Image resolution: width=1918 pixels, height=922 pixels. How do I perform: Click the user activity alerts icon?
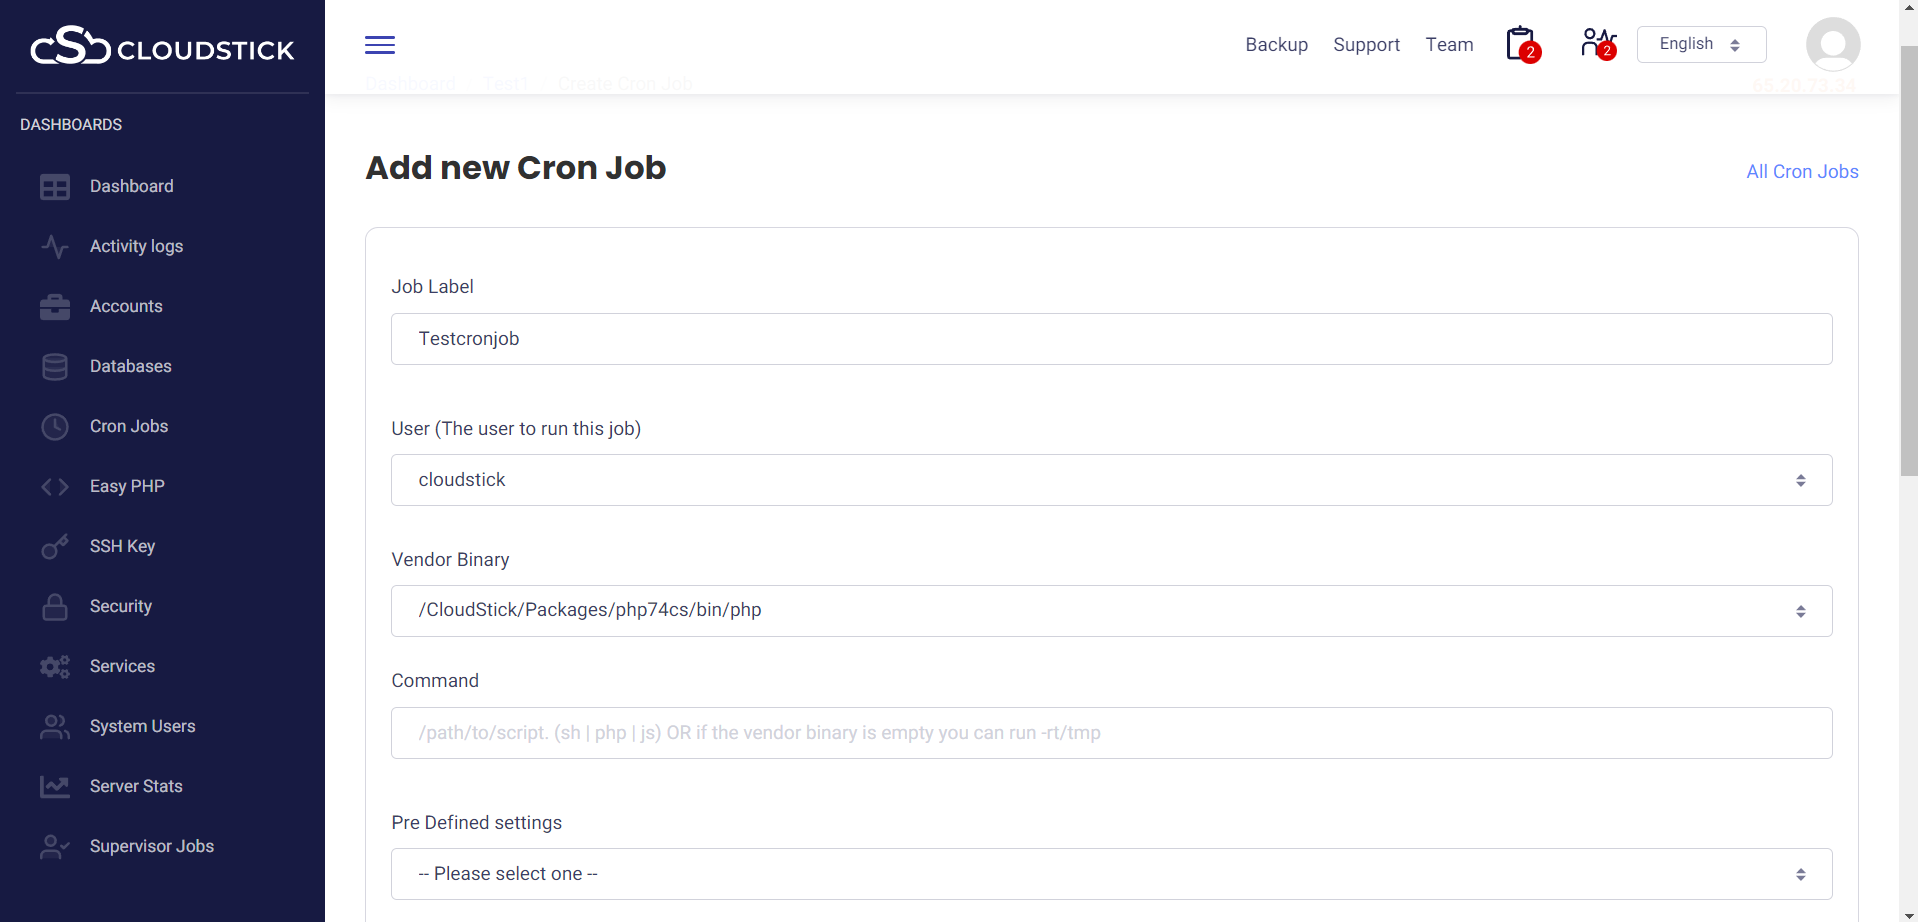(1597, 44)
